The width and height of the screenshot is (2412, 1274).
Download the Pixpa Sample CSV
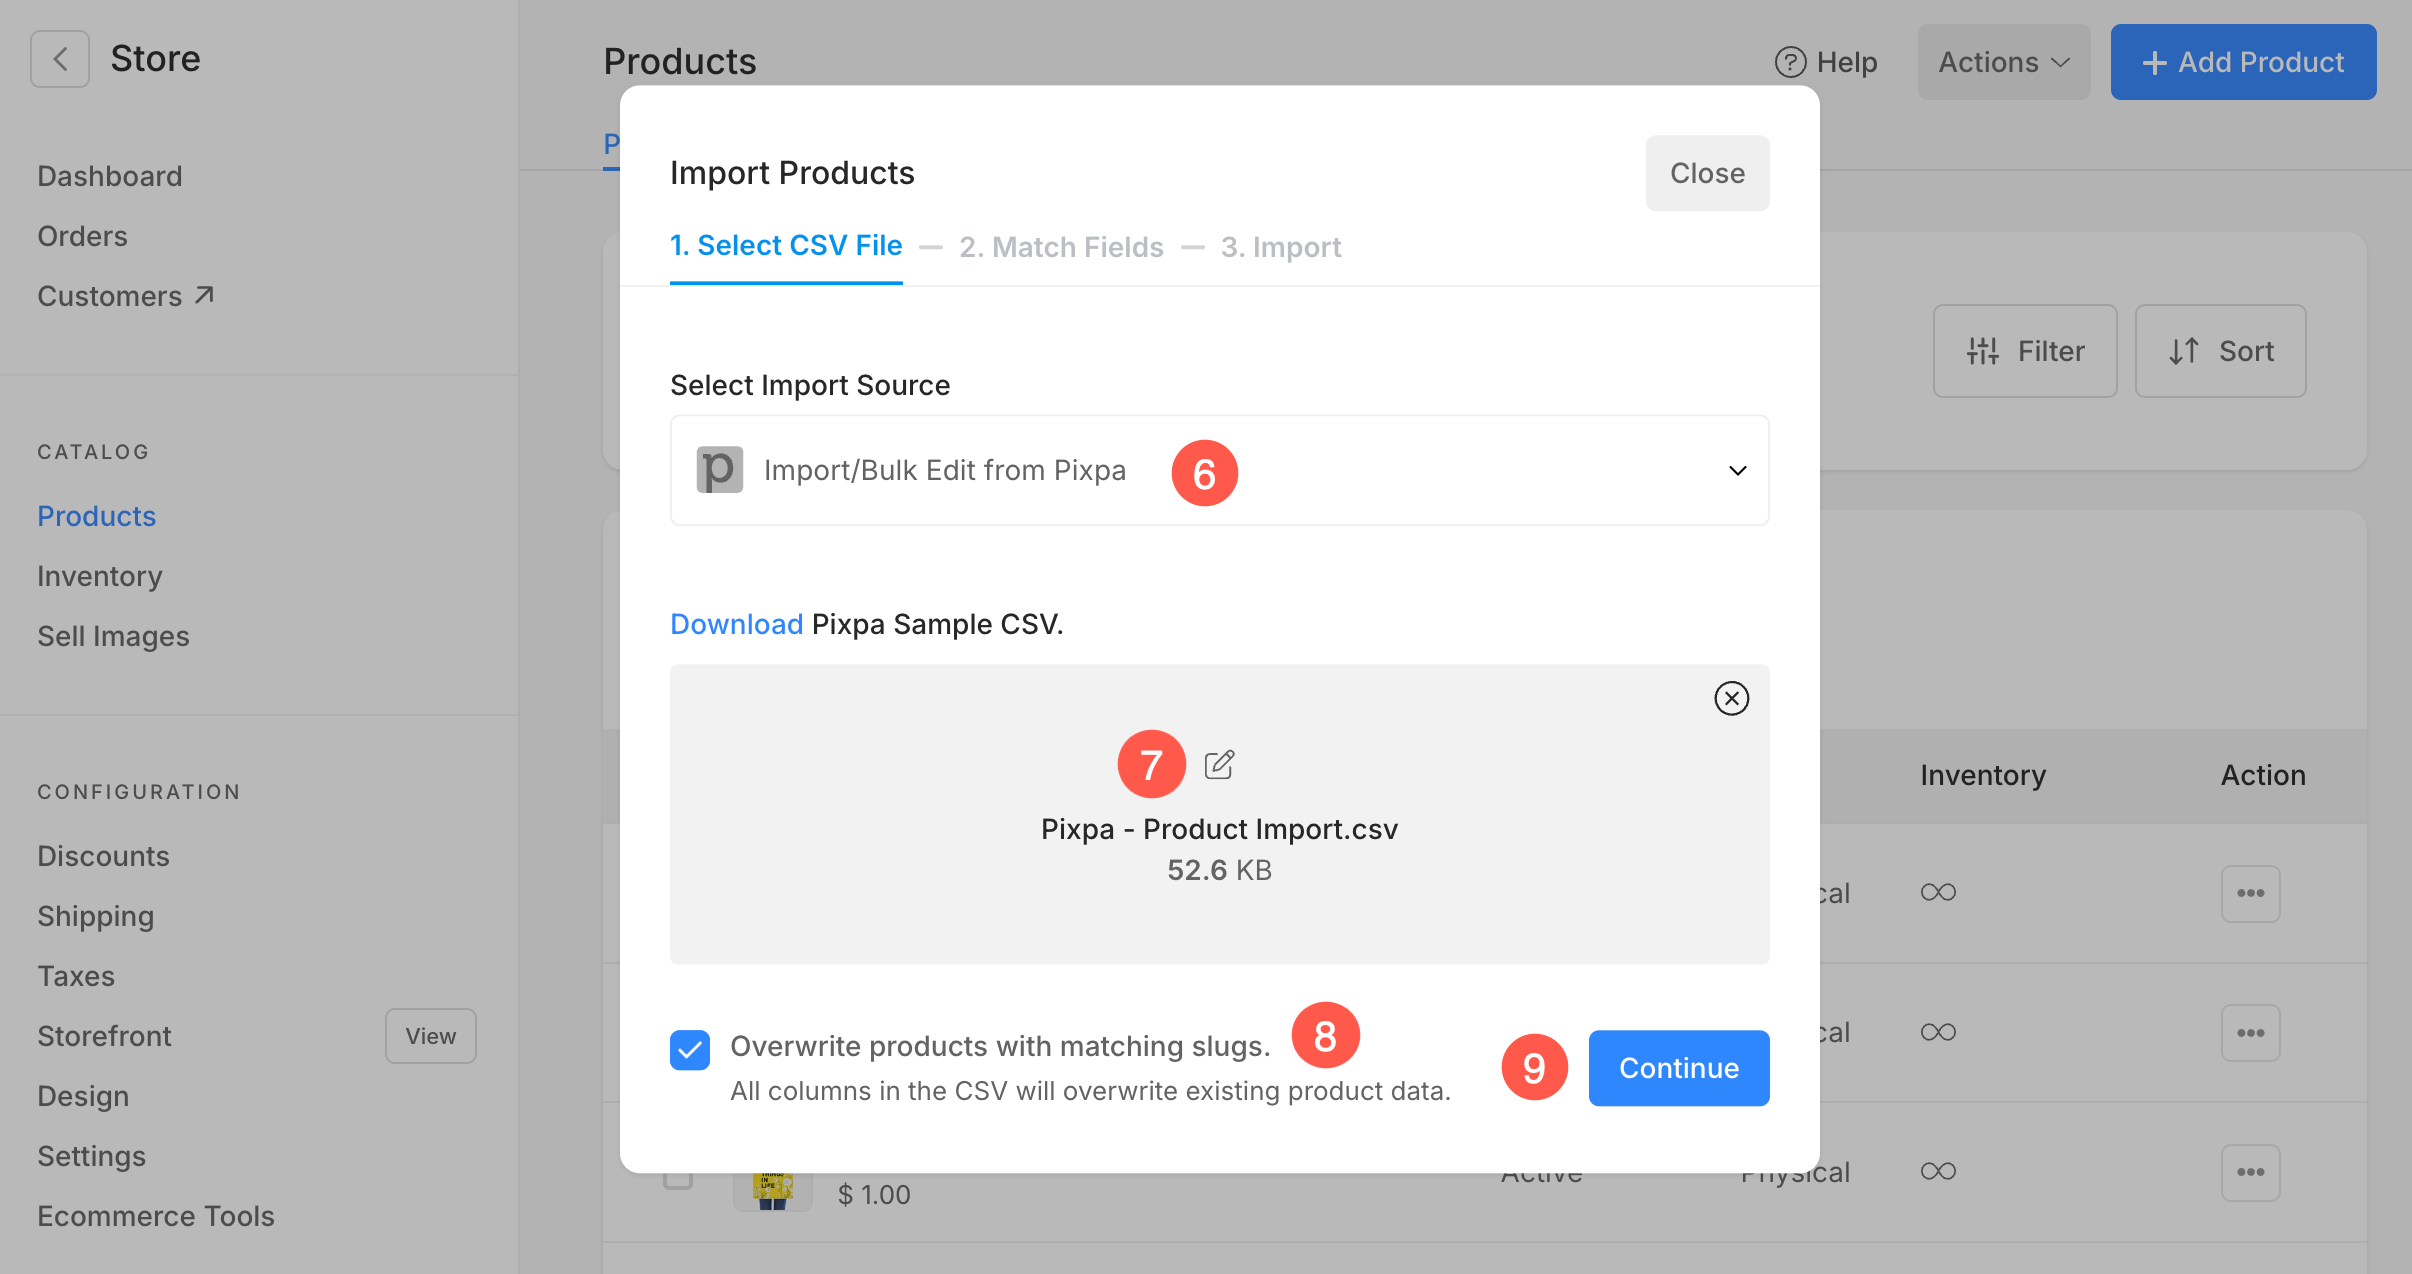736,624
